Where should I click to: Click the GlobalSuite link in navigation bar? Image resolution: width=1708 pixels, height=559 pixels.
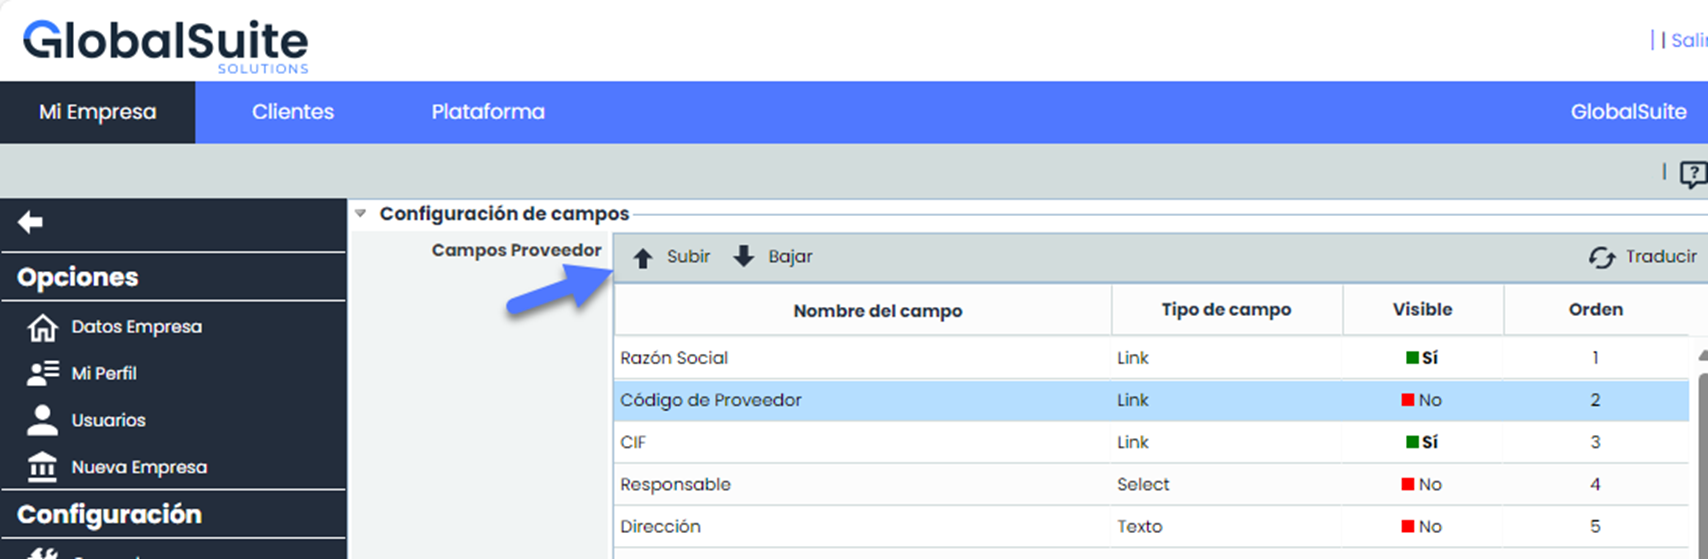tap(1628, 112)
